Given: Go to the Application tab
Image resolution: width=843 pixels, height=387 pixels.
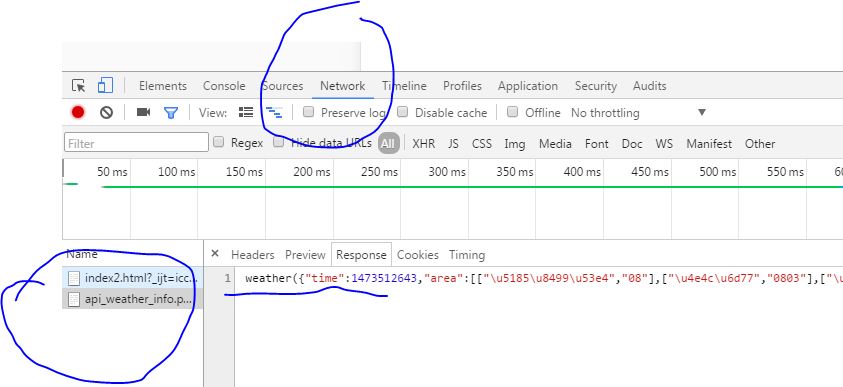Looking at the screenshot, I should [x=528, y=86].
